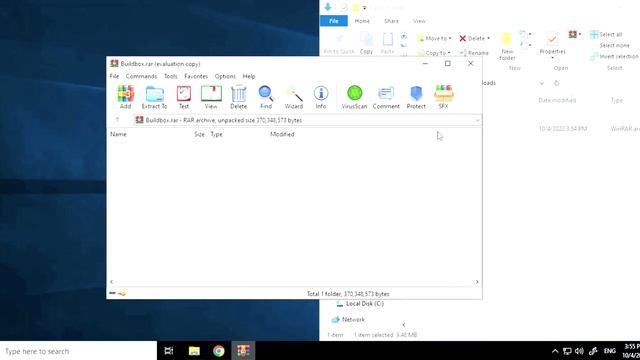Click the left arrow of WinRAR horizontal scrollbar
This screenshot has width=640, height=360.
coord(112,282)
